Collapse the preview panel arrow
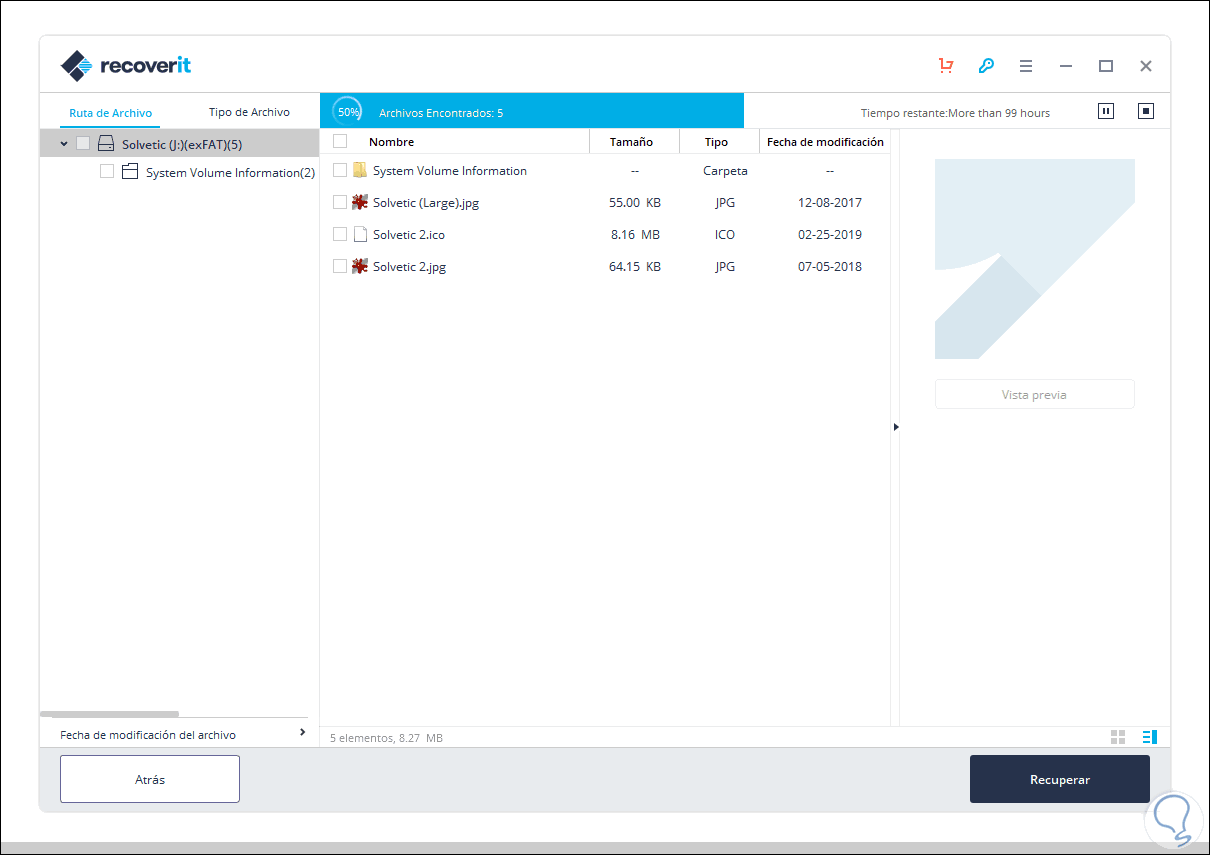 click(x=896, y=427)
